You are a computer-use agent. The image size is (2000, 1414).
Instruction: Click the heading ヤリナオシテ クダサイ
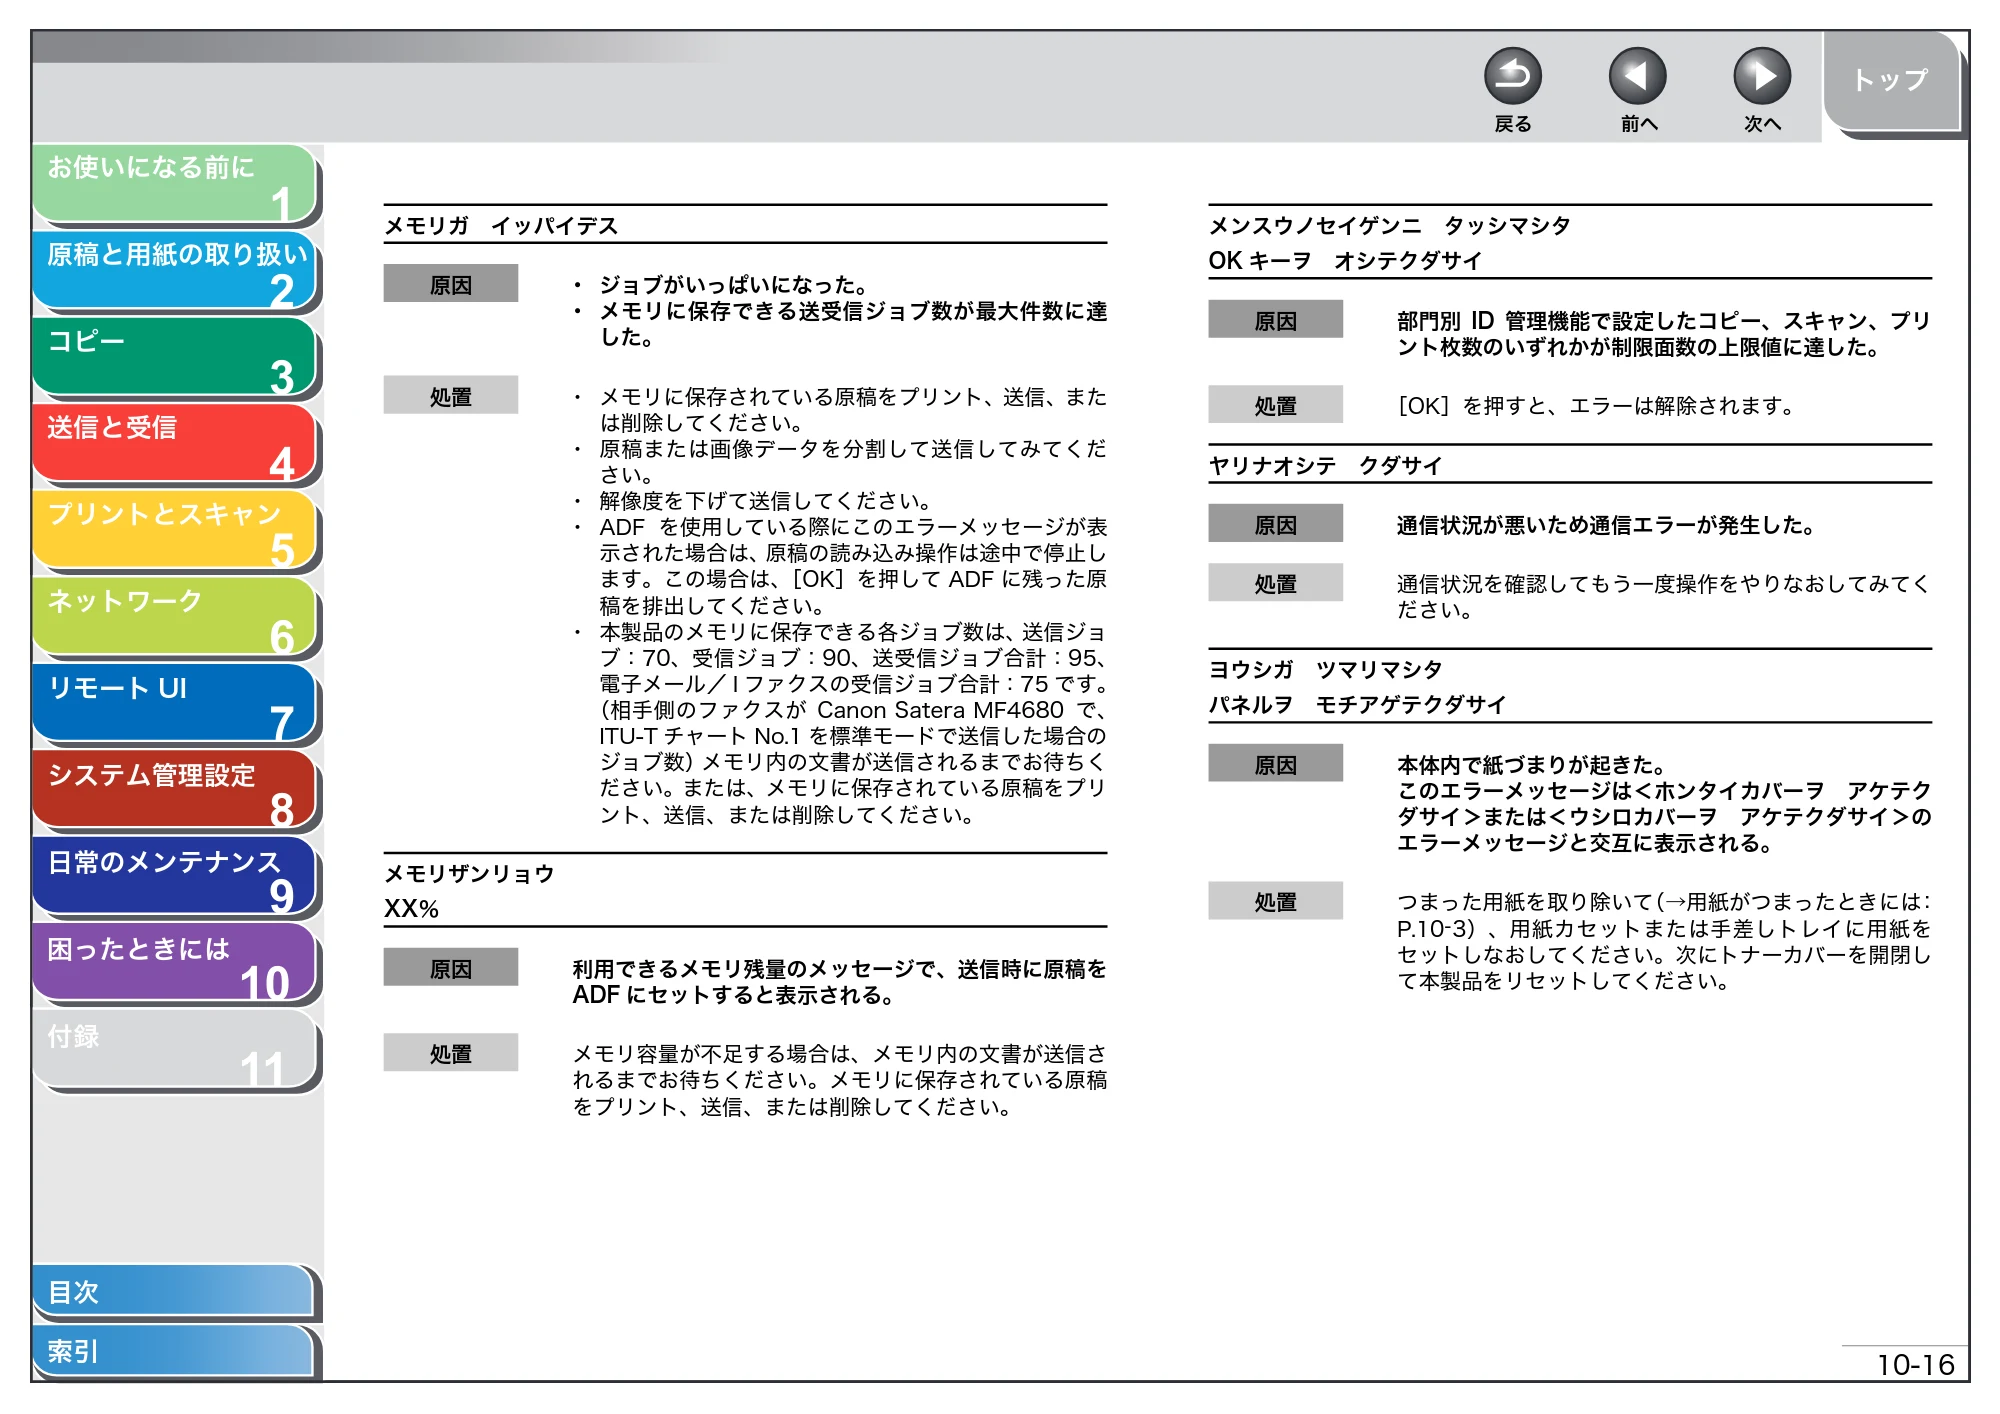point(1325,465)
